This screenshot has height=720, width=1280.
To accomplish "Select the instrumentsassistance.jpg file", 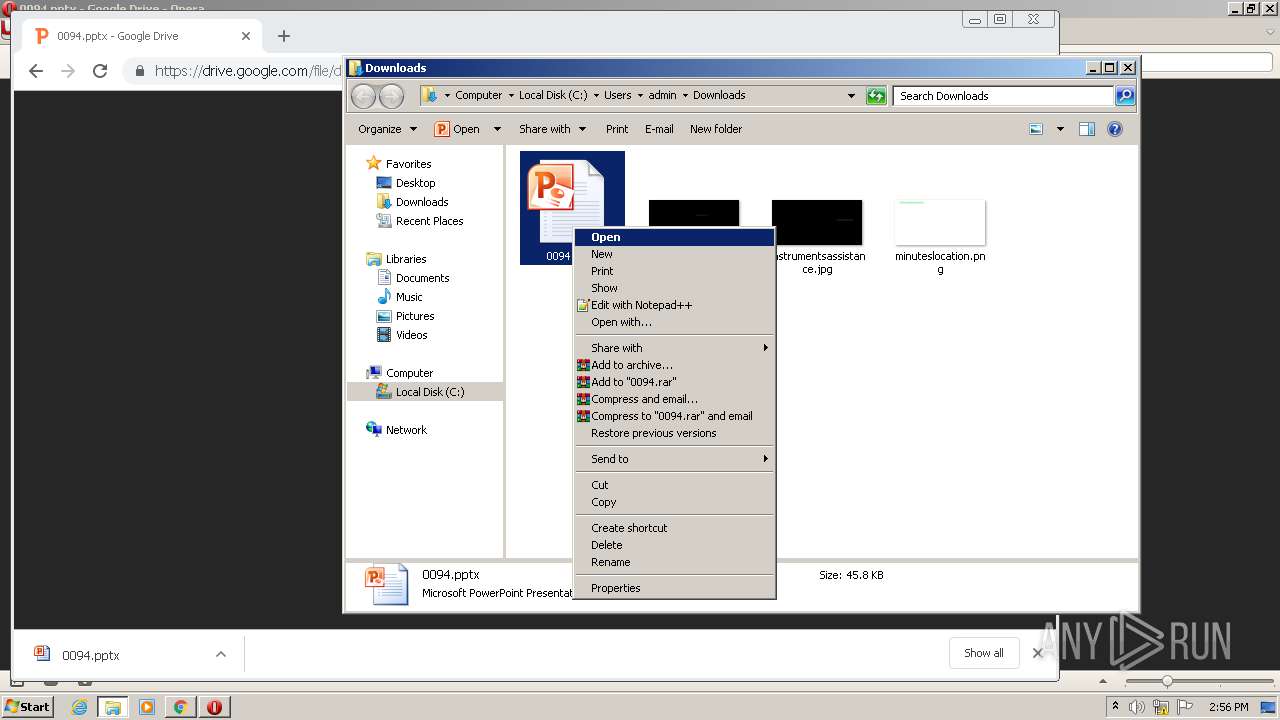I will [x=817, y=235].
